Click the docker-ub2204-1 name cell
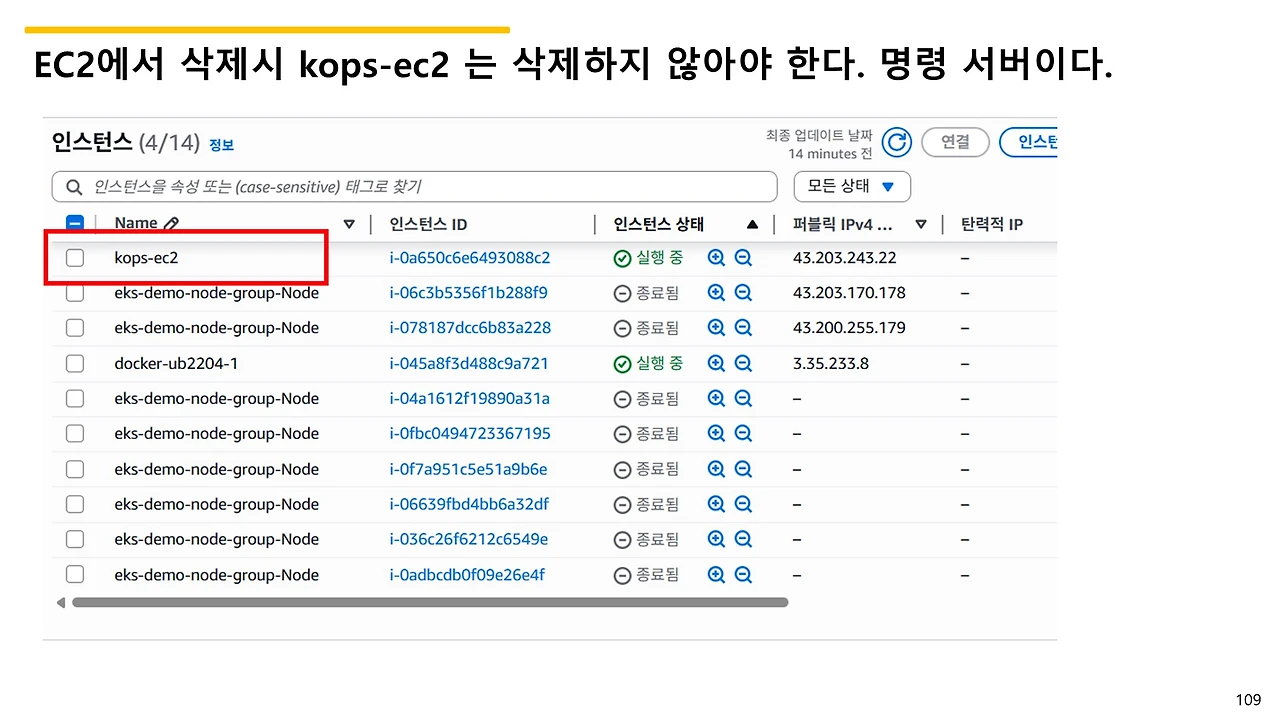1280x720 pixels. [176, 364]
